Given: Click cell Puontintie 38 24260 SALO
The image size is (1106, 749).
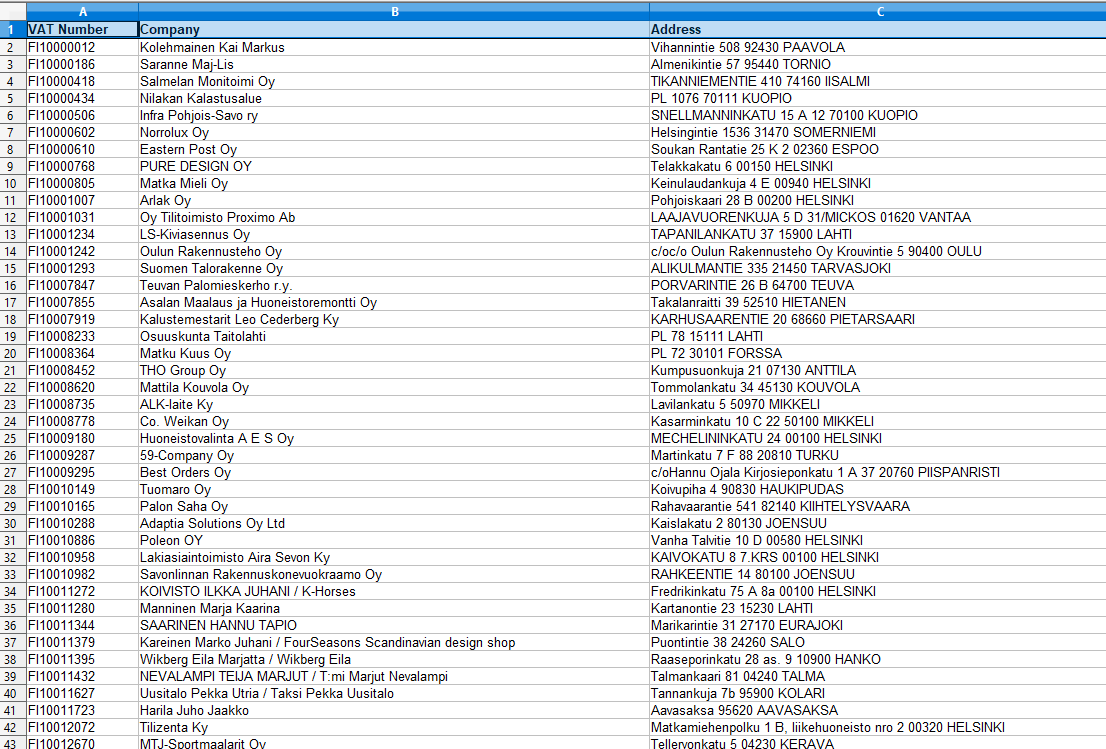Looking at the screenshot, I should click(877, 643).
